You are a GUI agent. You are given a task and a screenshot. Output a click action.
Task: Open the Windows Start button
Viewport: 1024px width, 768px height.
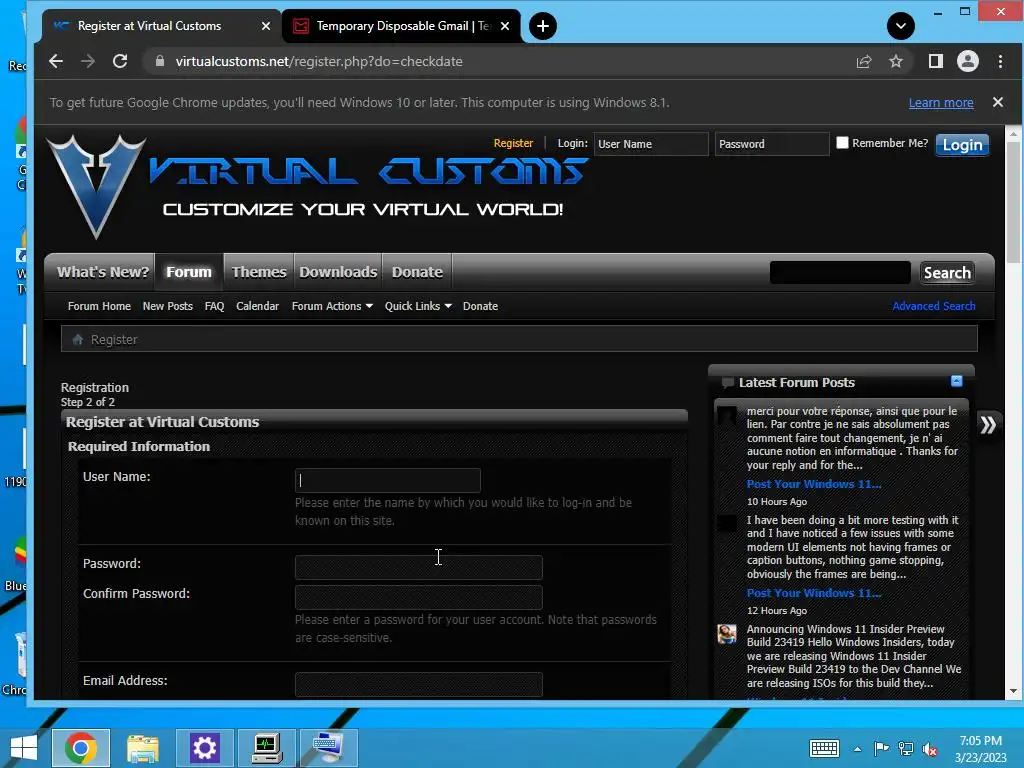(x=24, y=748)
